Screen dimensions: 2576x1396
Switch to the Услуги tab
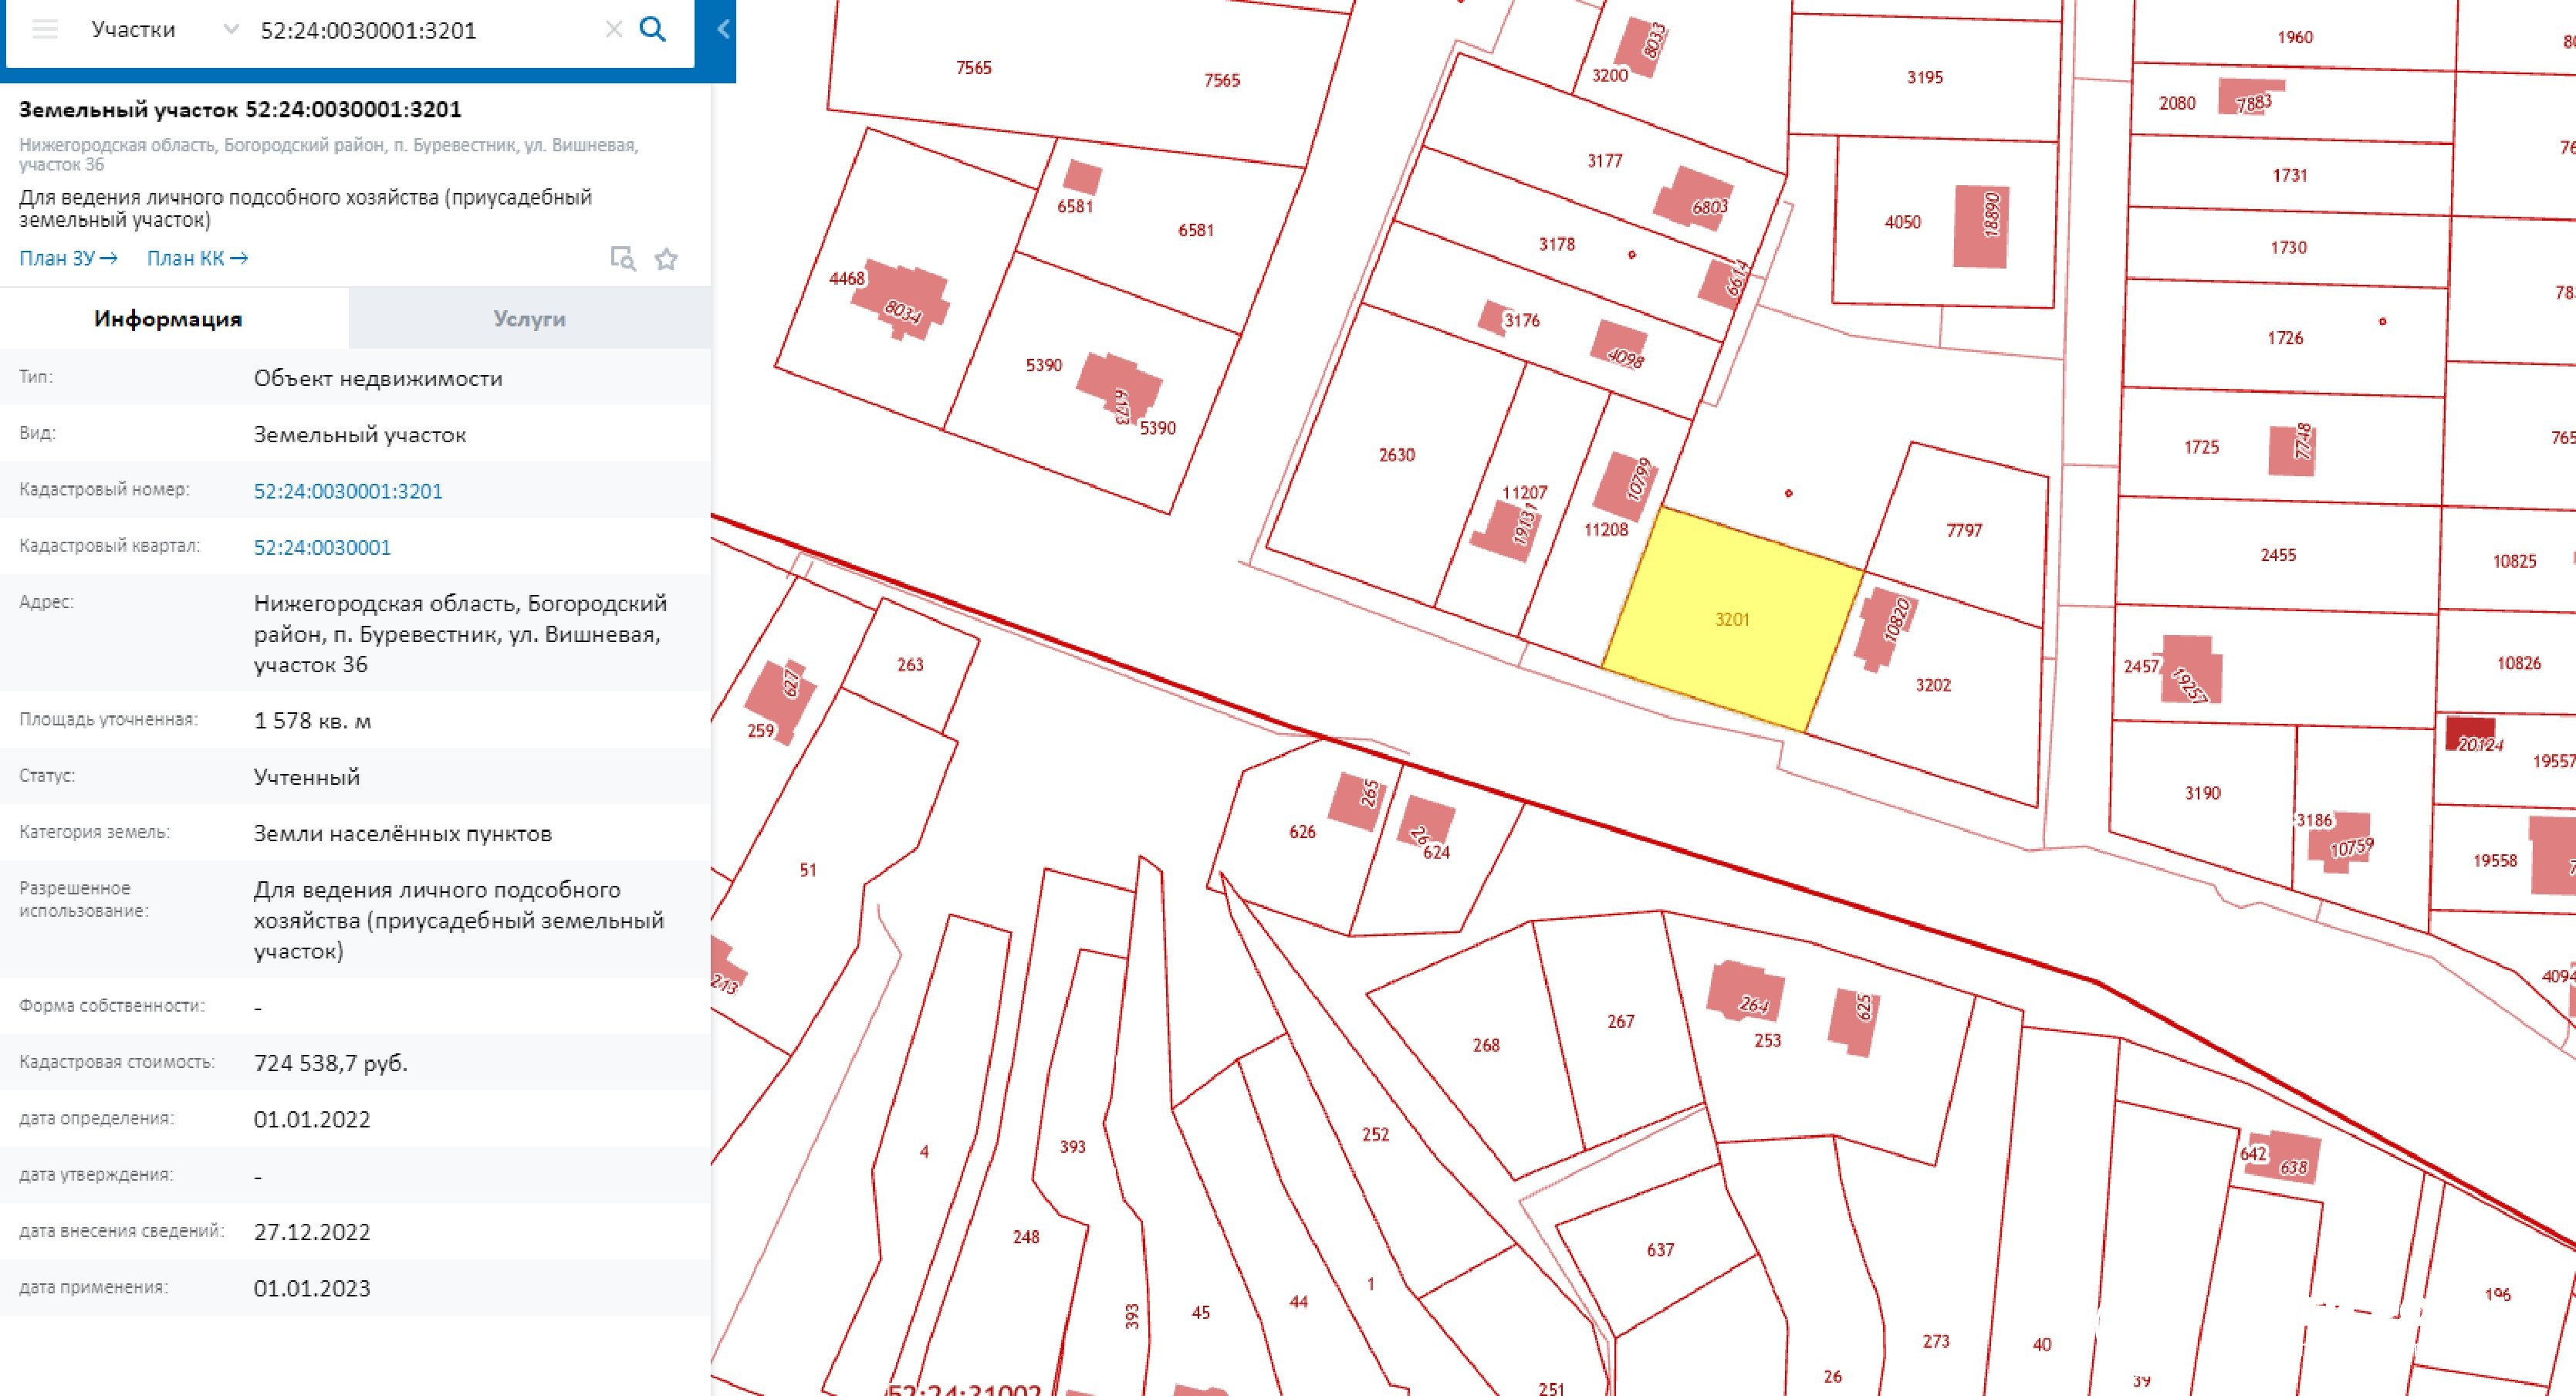point(529,319)
